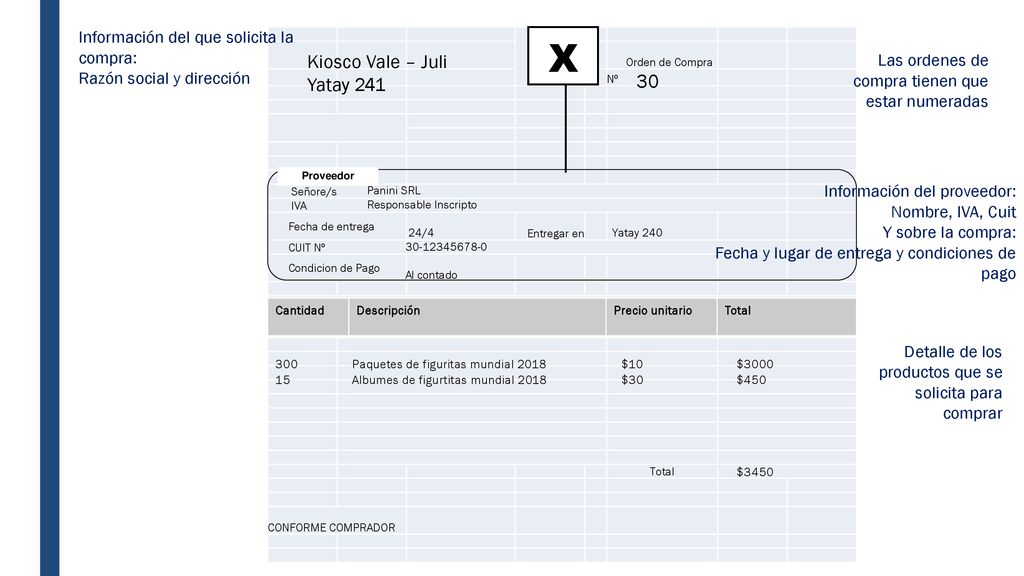
Task: Click the Orden de Compra title
Action: click(669, 63)
